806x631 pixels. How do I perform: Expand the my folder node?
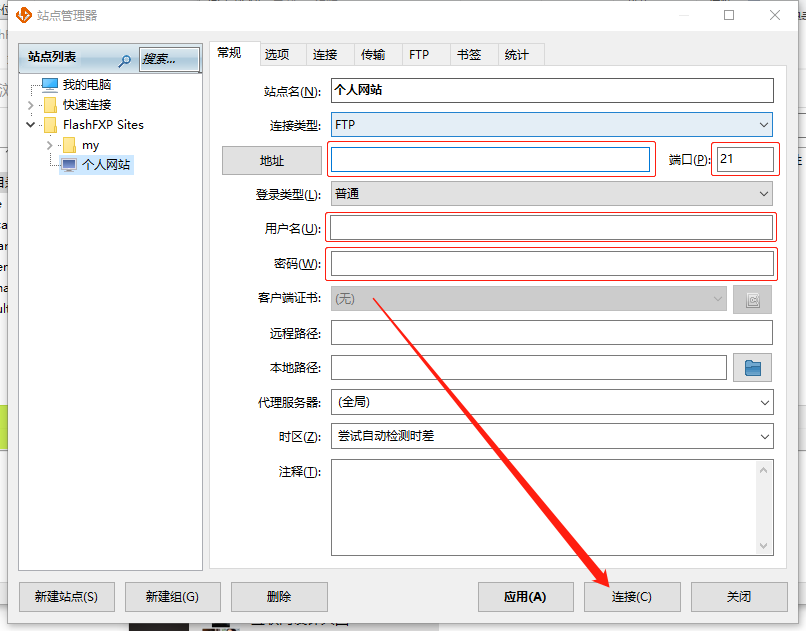point(49,145)
